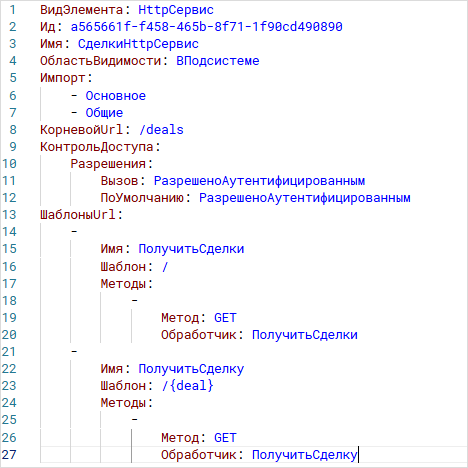Click the key 'Обработчик' on line 27
The image size is (468, 468).
pos(199,455)
